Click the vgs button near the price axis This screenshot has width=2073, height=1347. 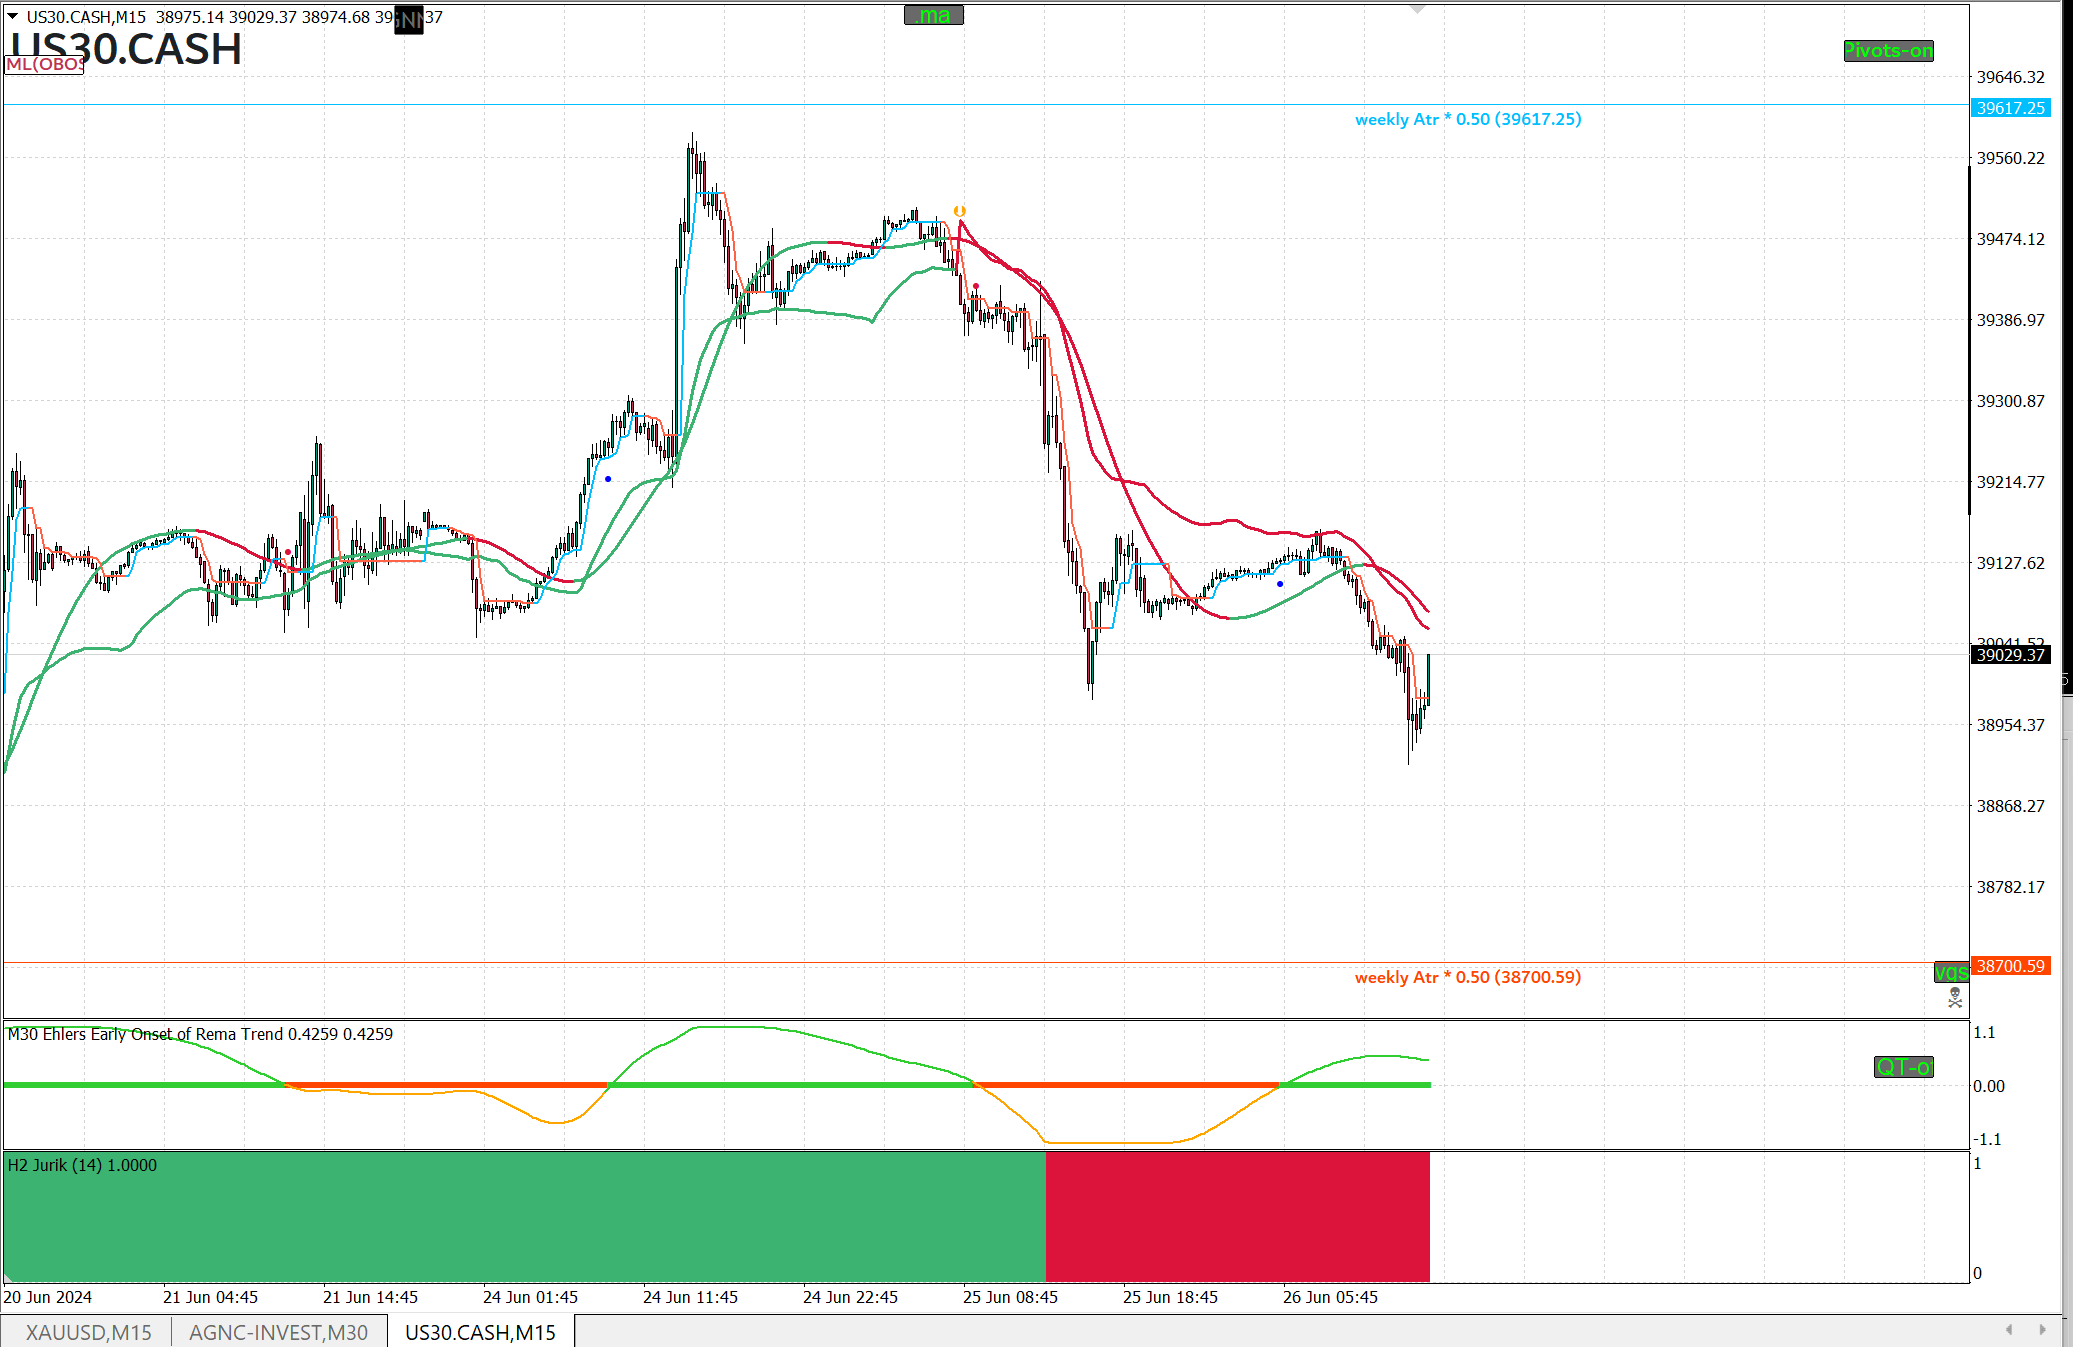[1951, 972]
